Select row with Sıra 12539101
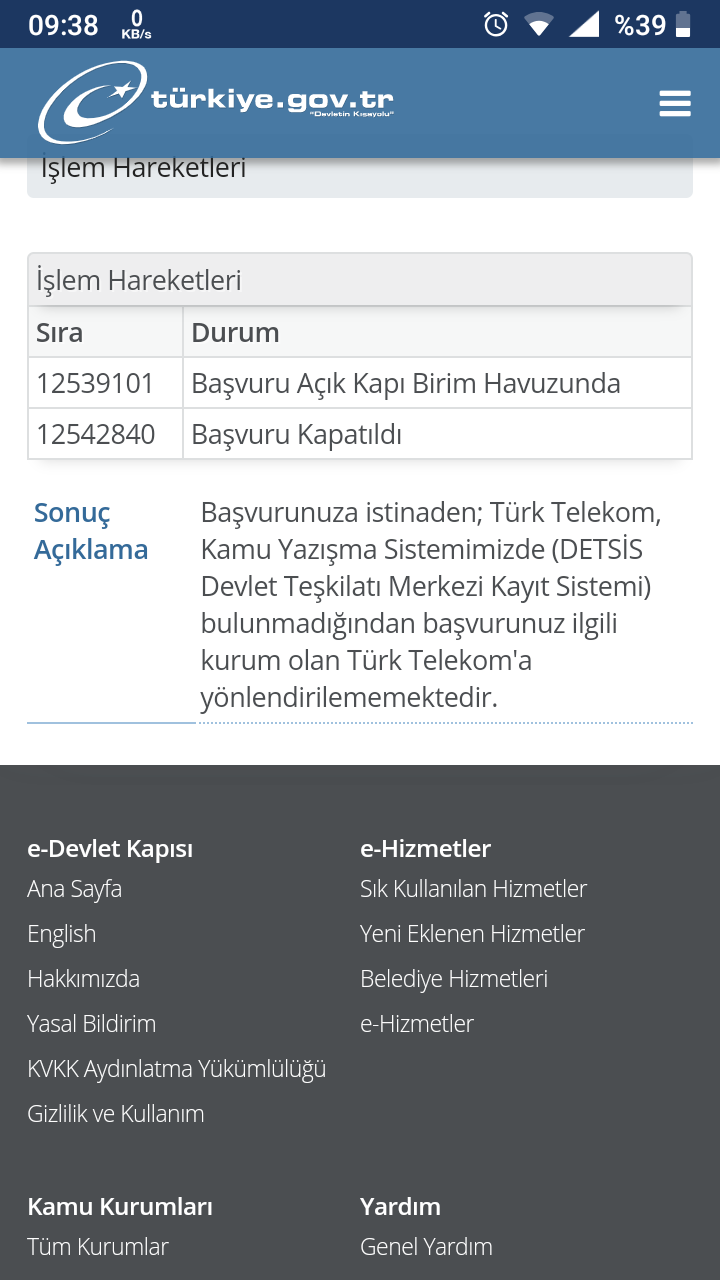Viewport: 720px width, 1280px height. [x=360, y=383]
